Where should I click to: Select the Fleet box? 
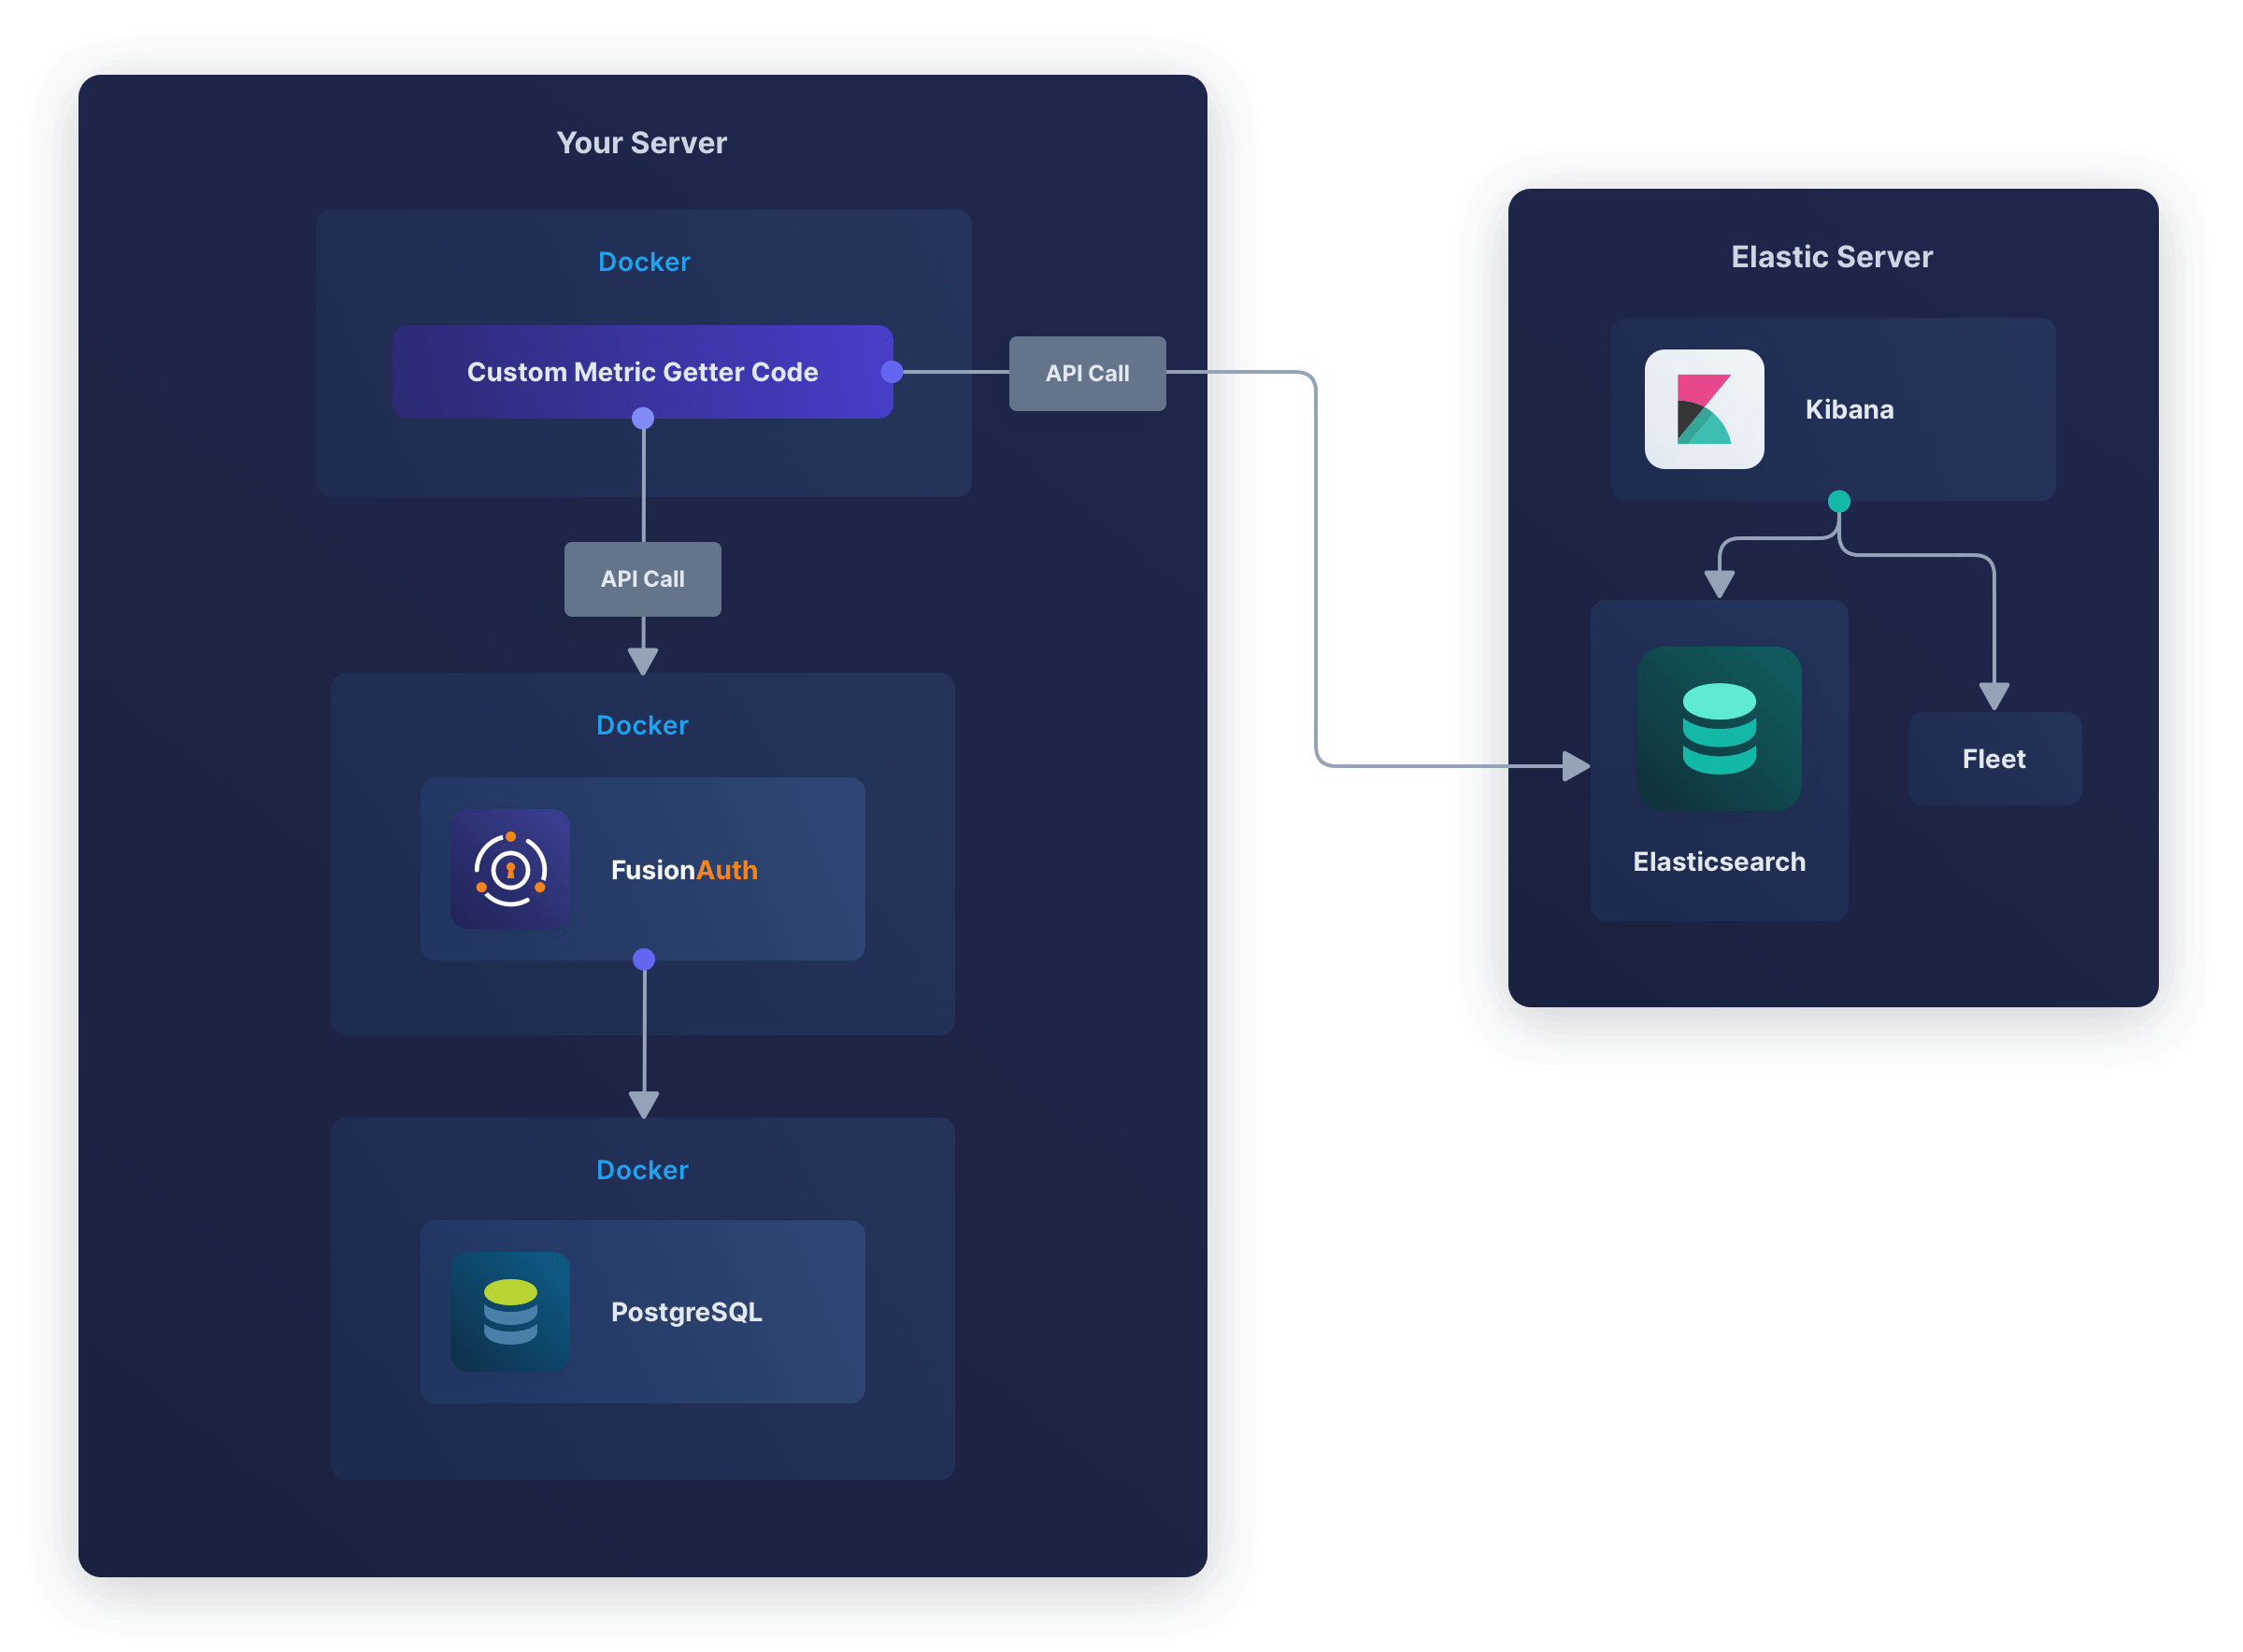[x=1994, y=759]
